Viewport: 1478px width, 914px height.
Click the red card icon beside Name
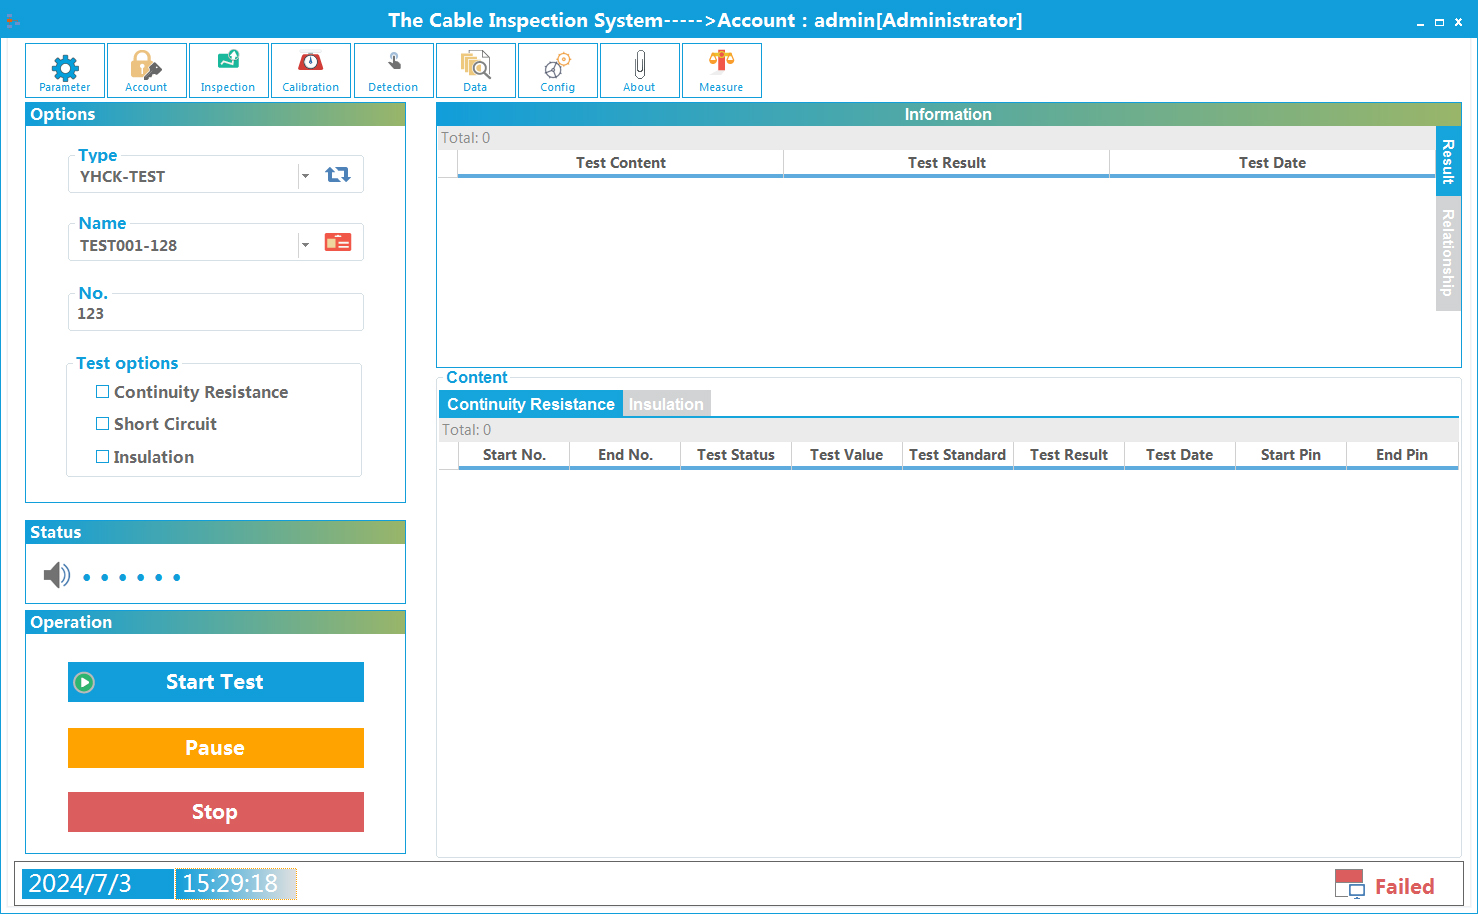pos(338,242)
